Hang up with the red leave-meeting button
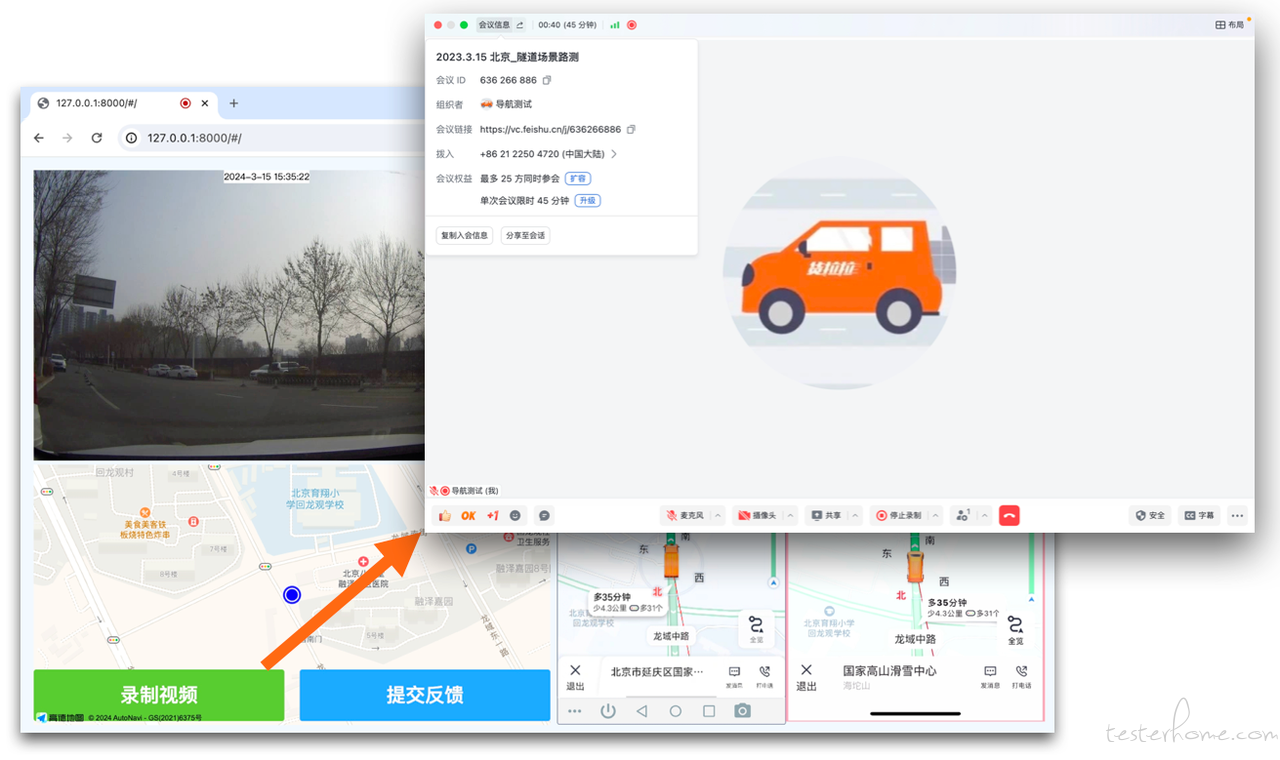 [x=1009, y=516]
